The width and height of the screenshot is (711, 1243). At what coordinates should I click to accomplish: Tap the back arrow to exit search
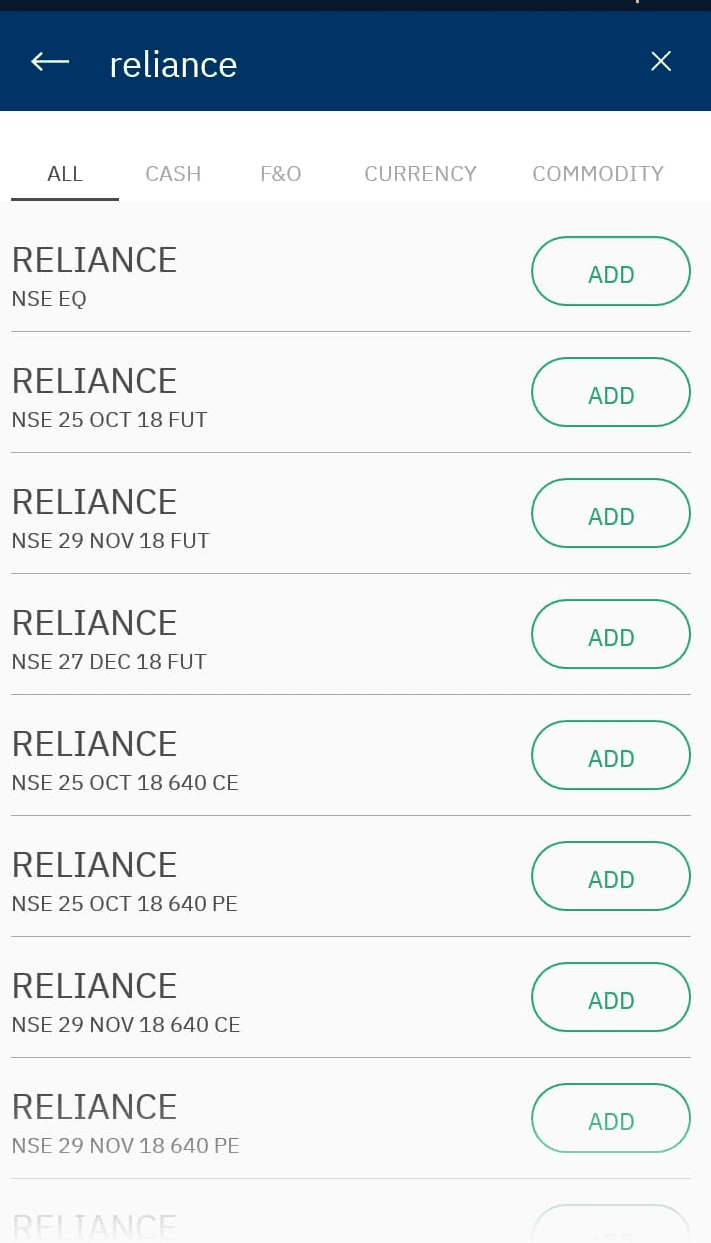tap(48, 61)
